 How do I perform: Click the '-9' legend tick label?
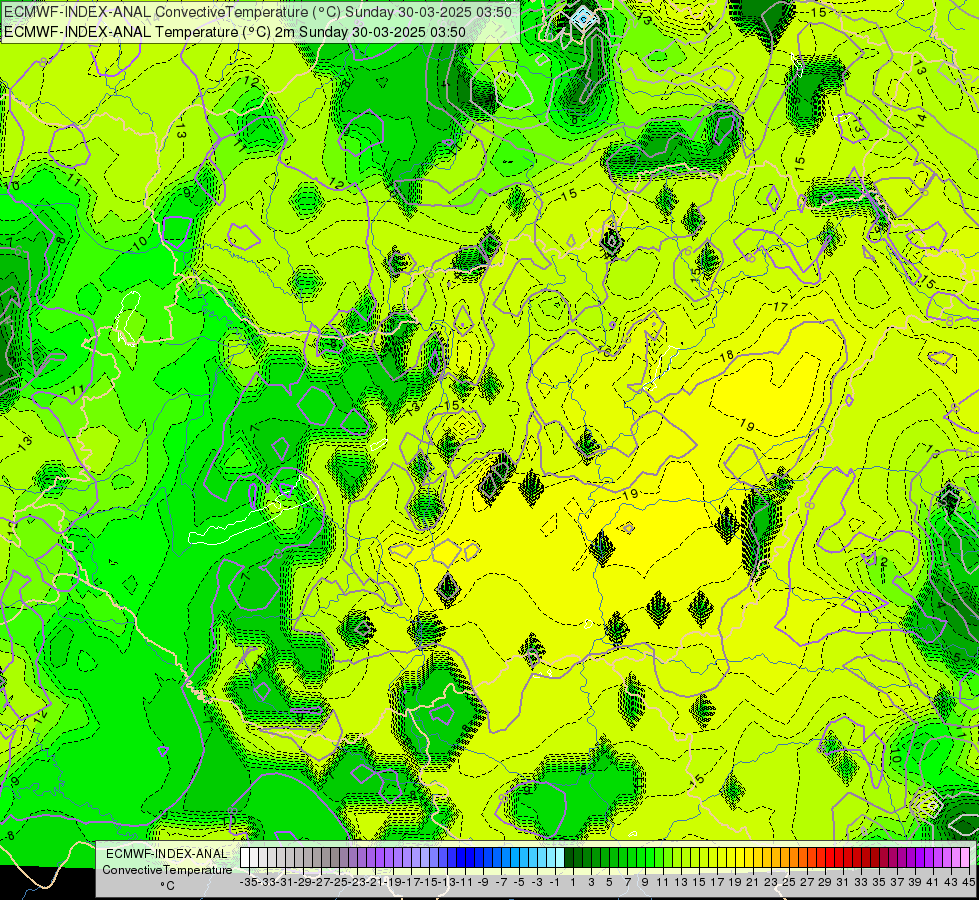coord(483,883)
